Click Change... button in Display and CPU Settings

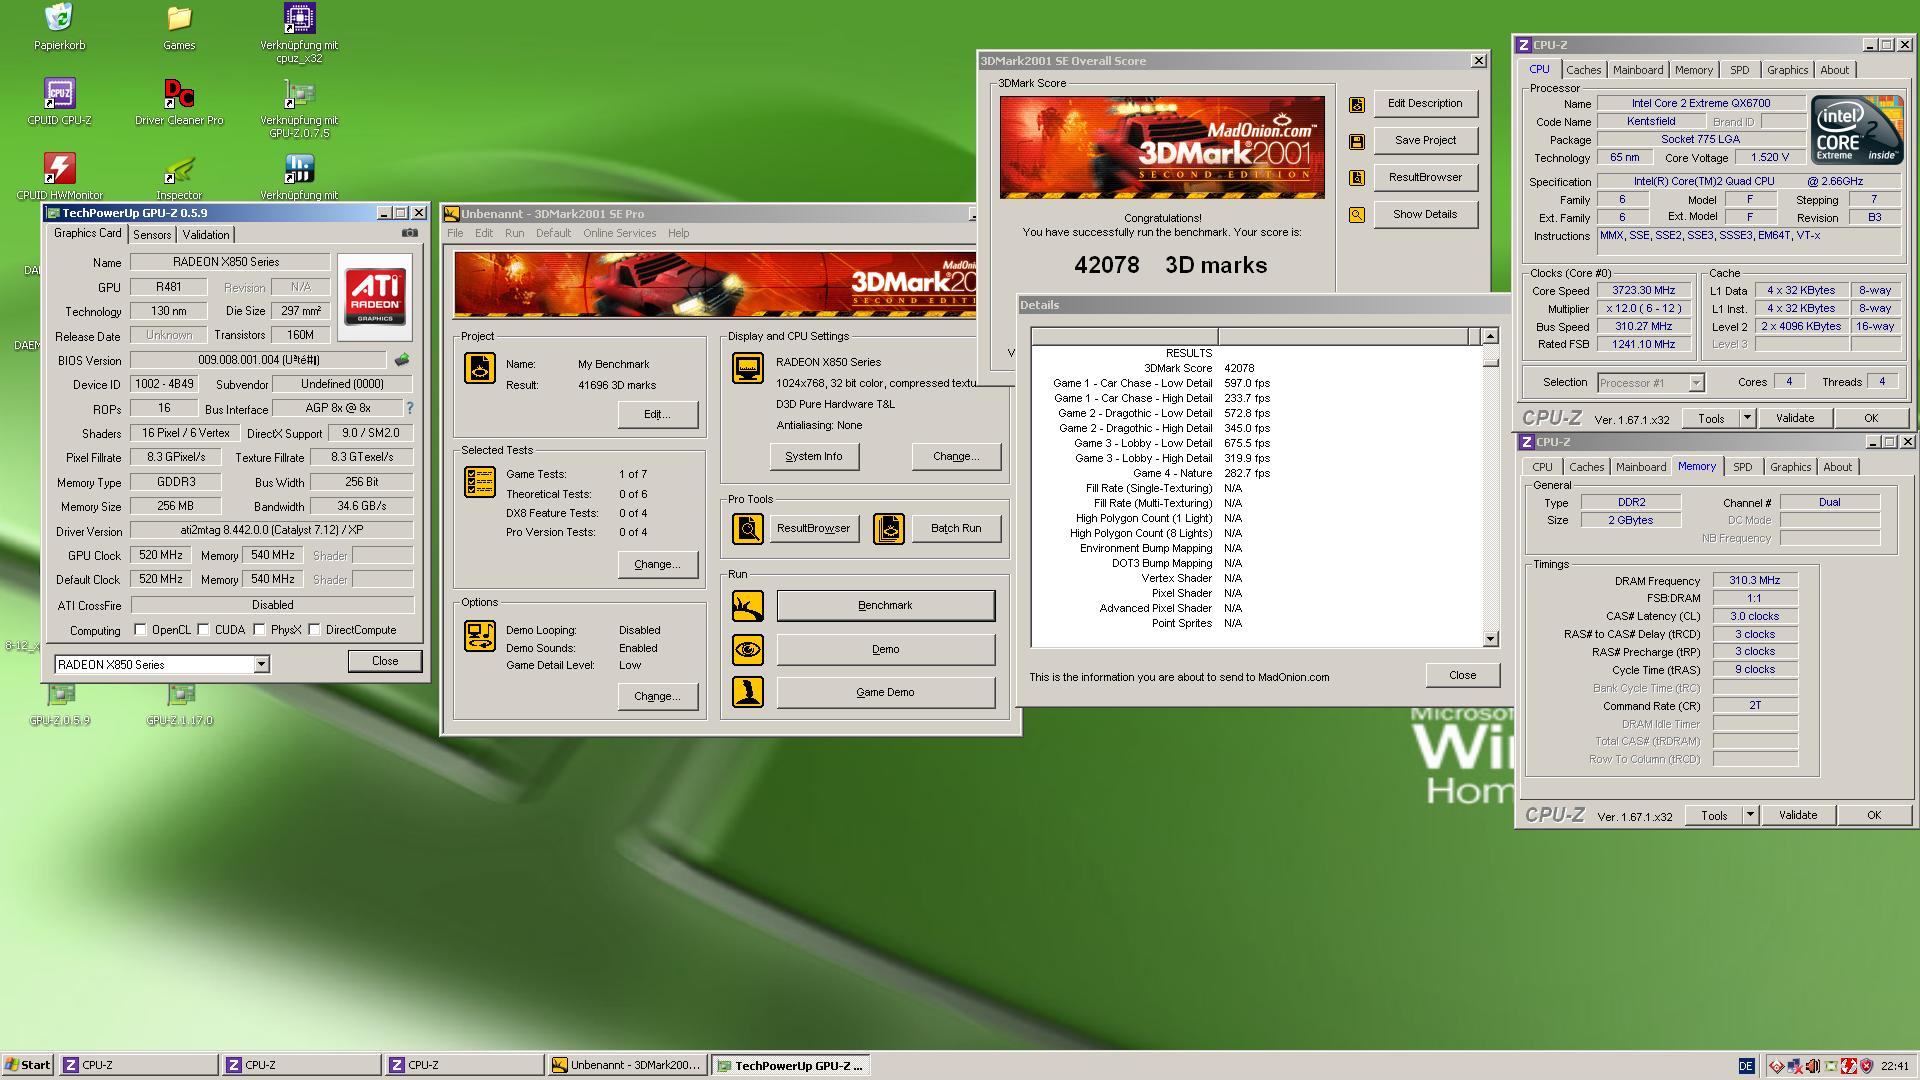coord(956,456)
